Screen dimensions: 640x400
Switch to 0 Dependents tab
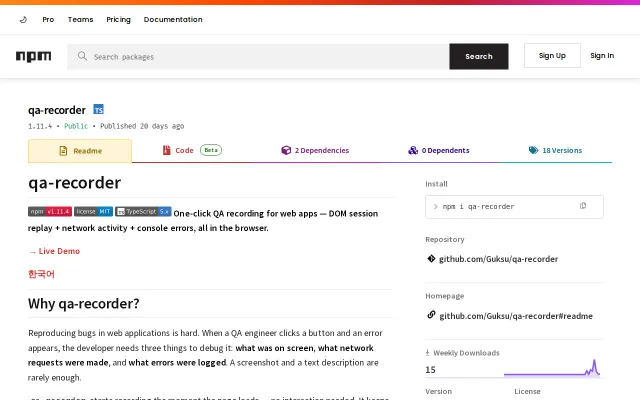(x=439, y=150)
